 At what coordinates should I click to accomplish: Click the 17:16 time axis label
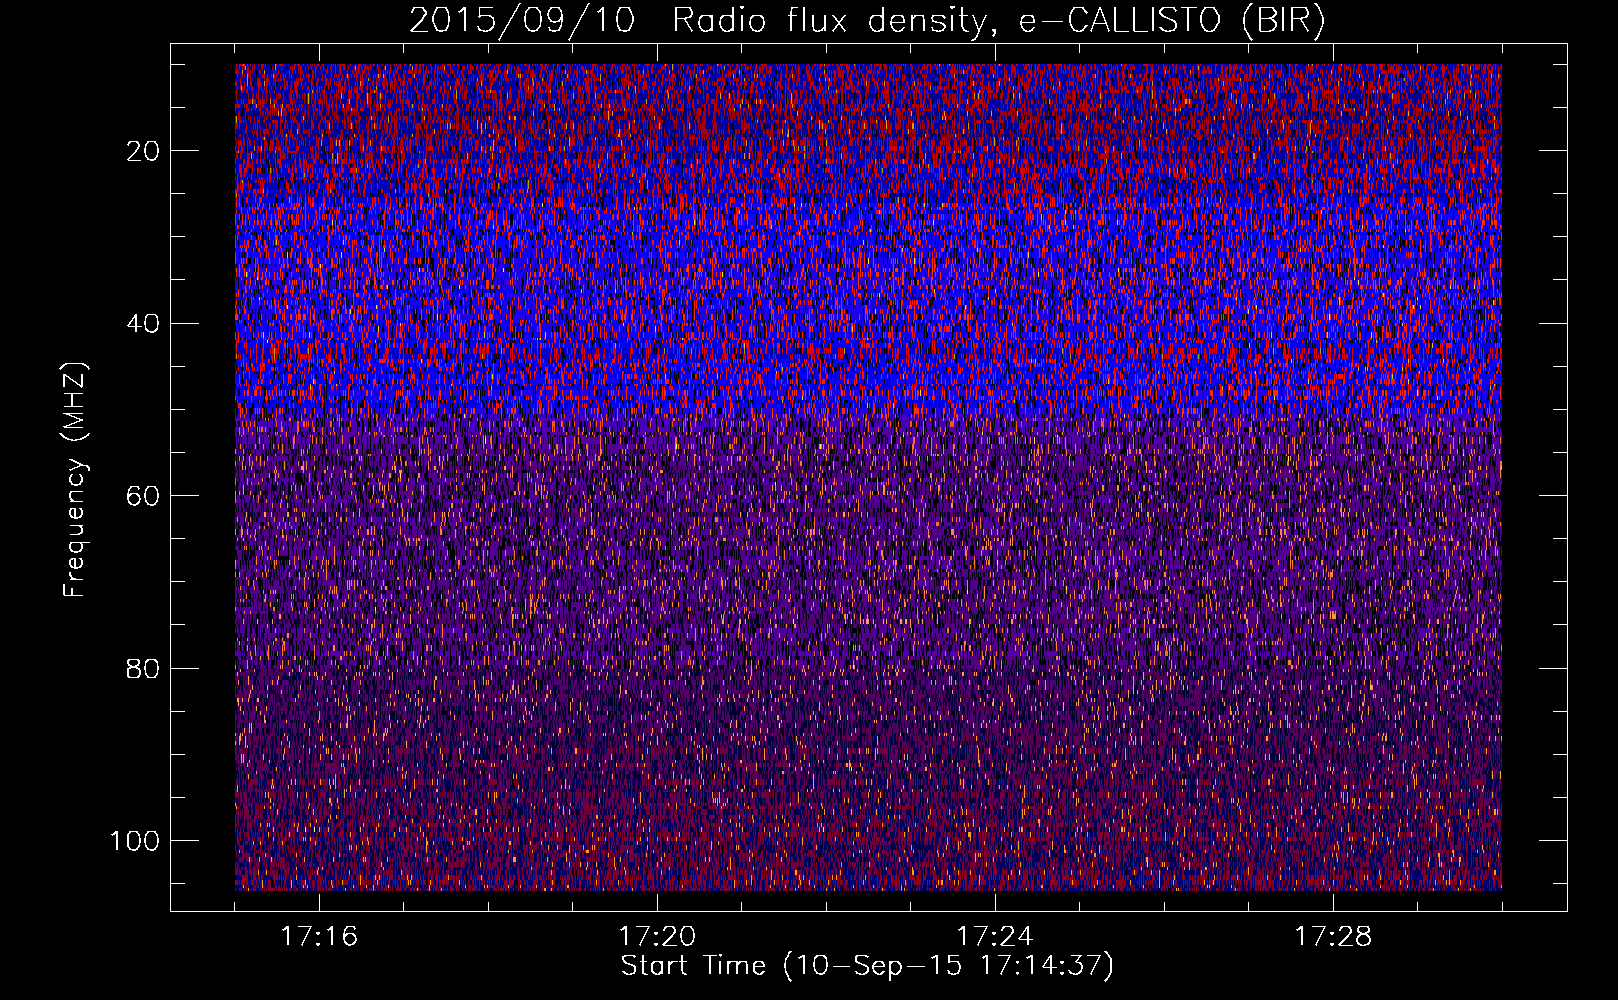point(319,937)
